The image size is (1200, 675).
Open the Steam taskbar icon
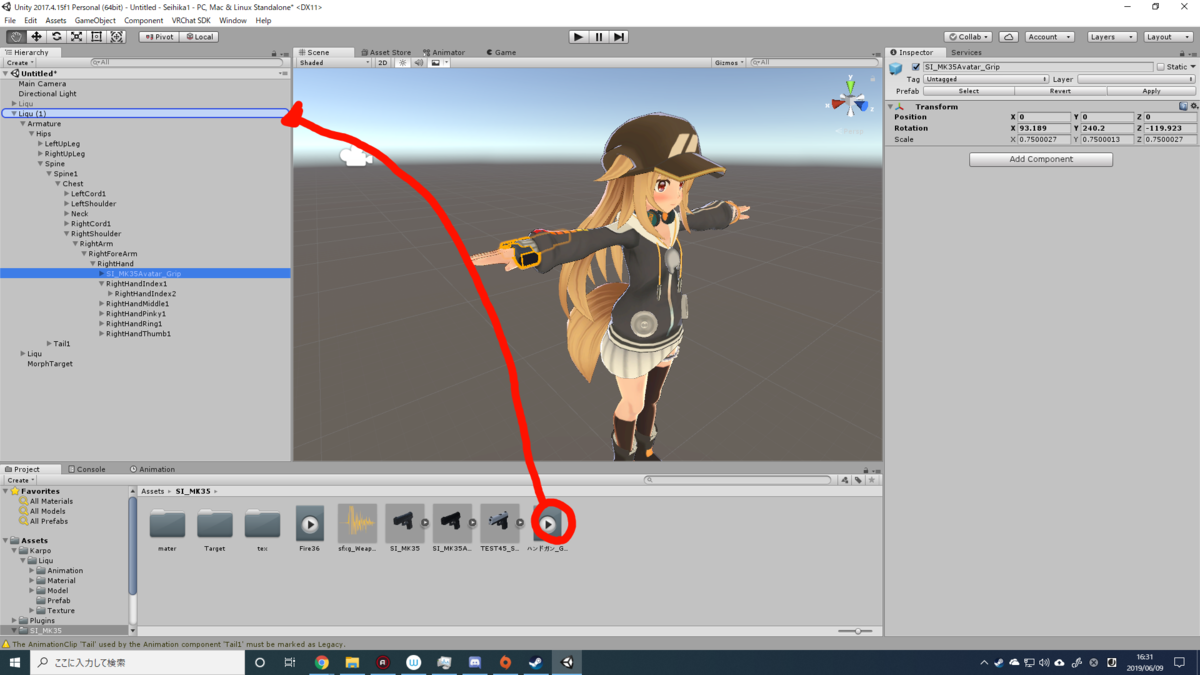click(x=536, y=662)
